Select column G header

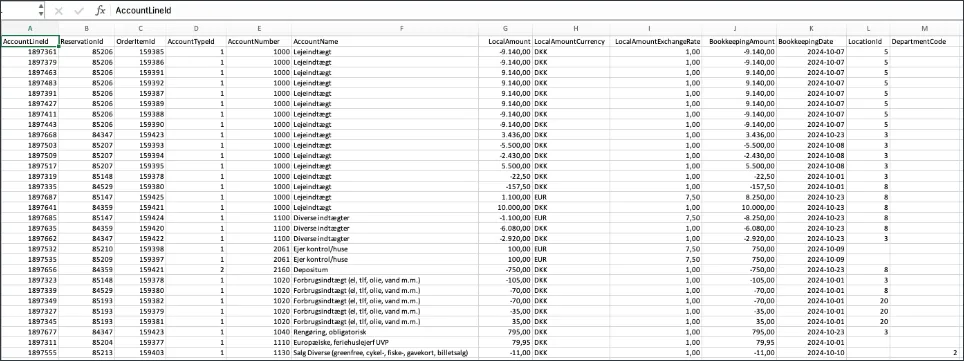(505, 28)
